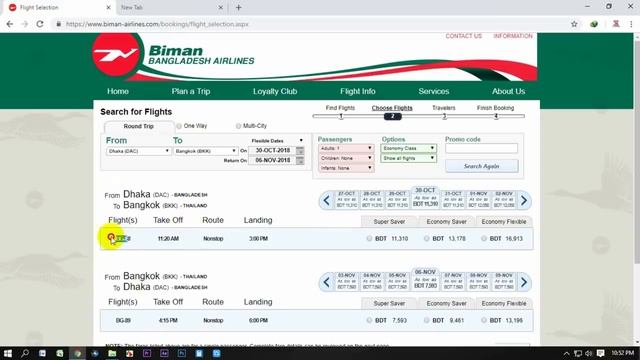640x360 pixels.
Task: Open the From Dhaka (DAC) dropdown
Action: pyautogui.click(x=138, y=151)
